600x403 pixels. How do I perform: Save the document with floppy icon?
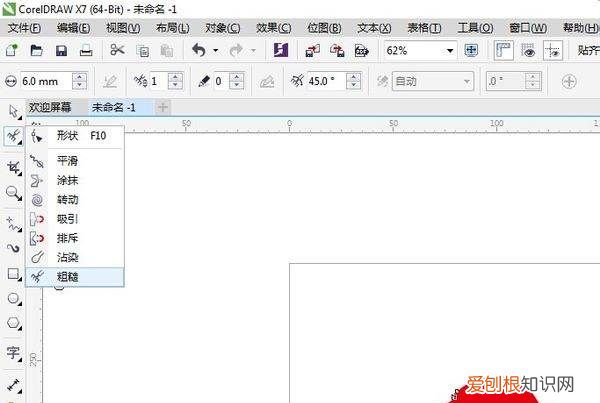tap(61, 51)
